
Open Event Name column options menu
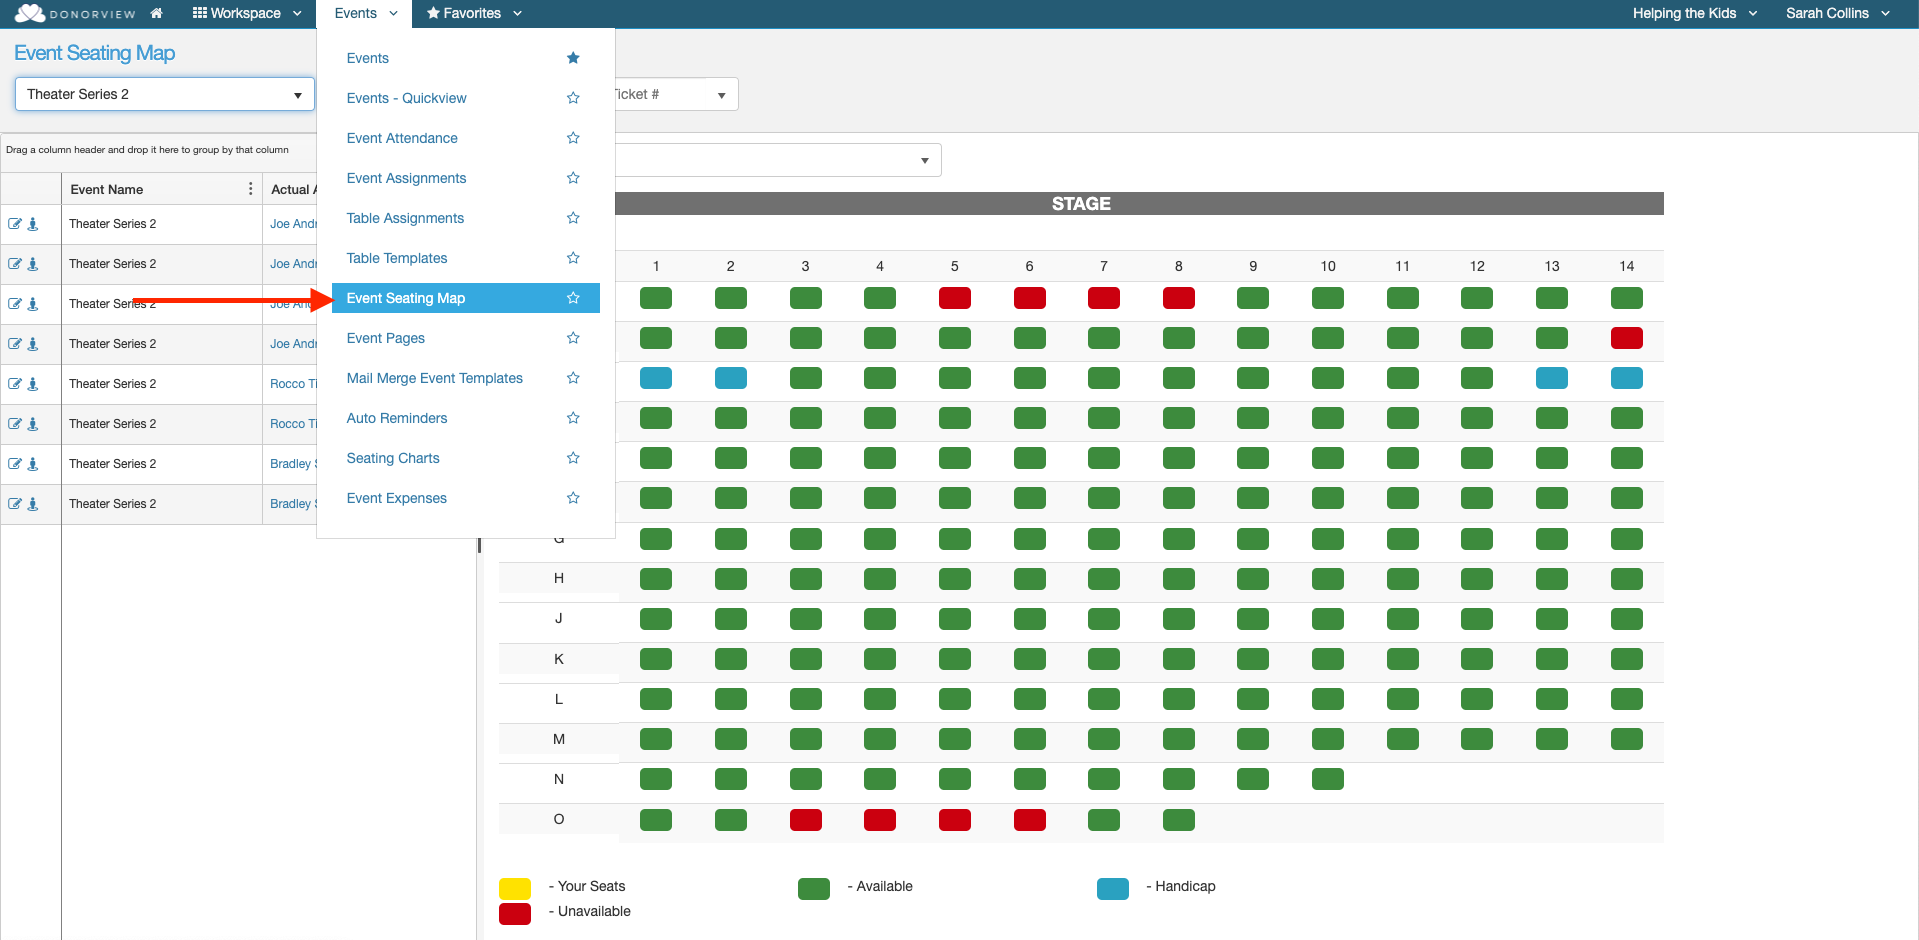pyautogui.click(x=250, y=189)
